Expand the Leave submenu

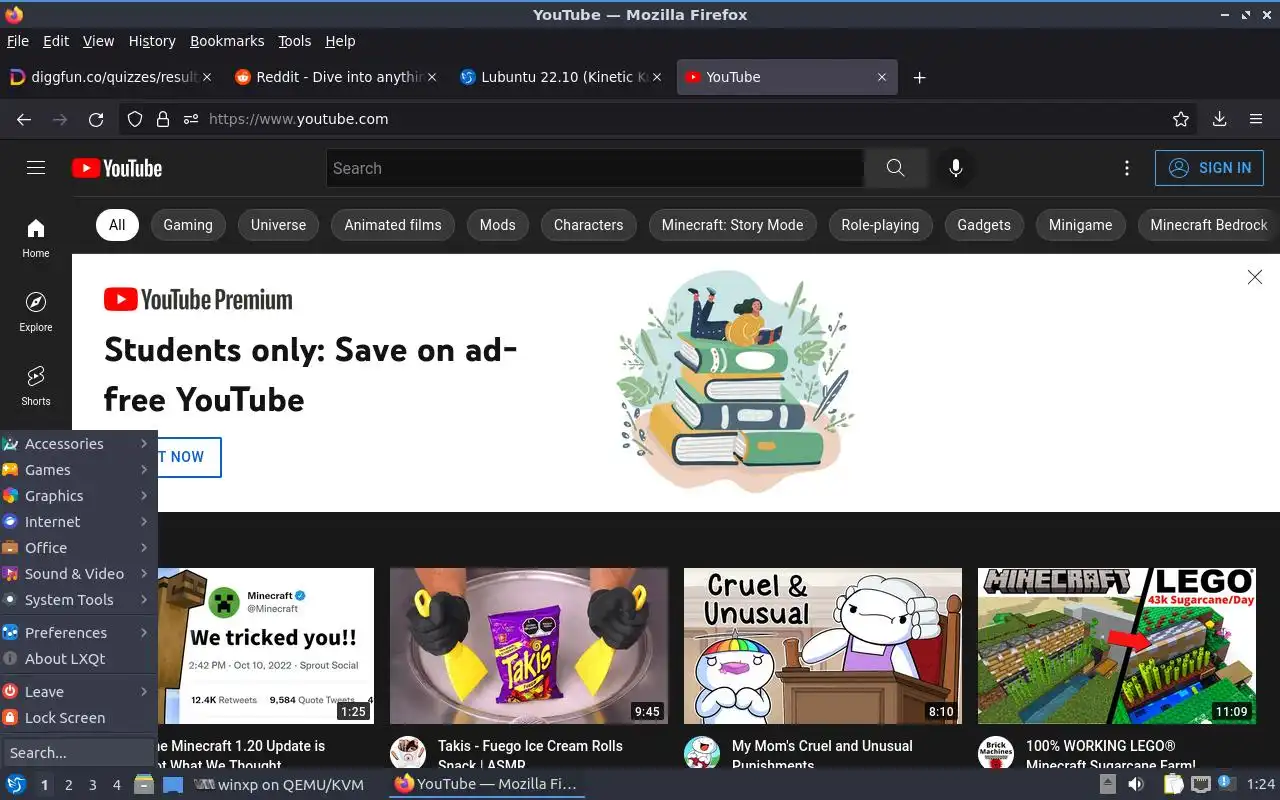(78, 692)
